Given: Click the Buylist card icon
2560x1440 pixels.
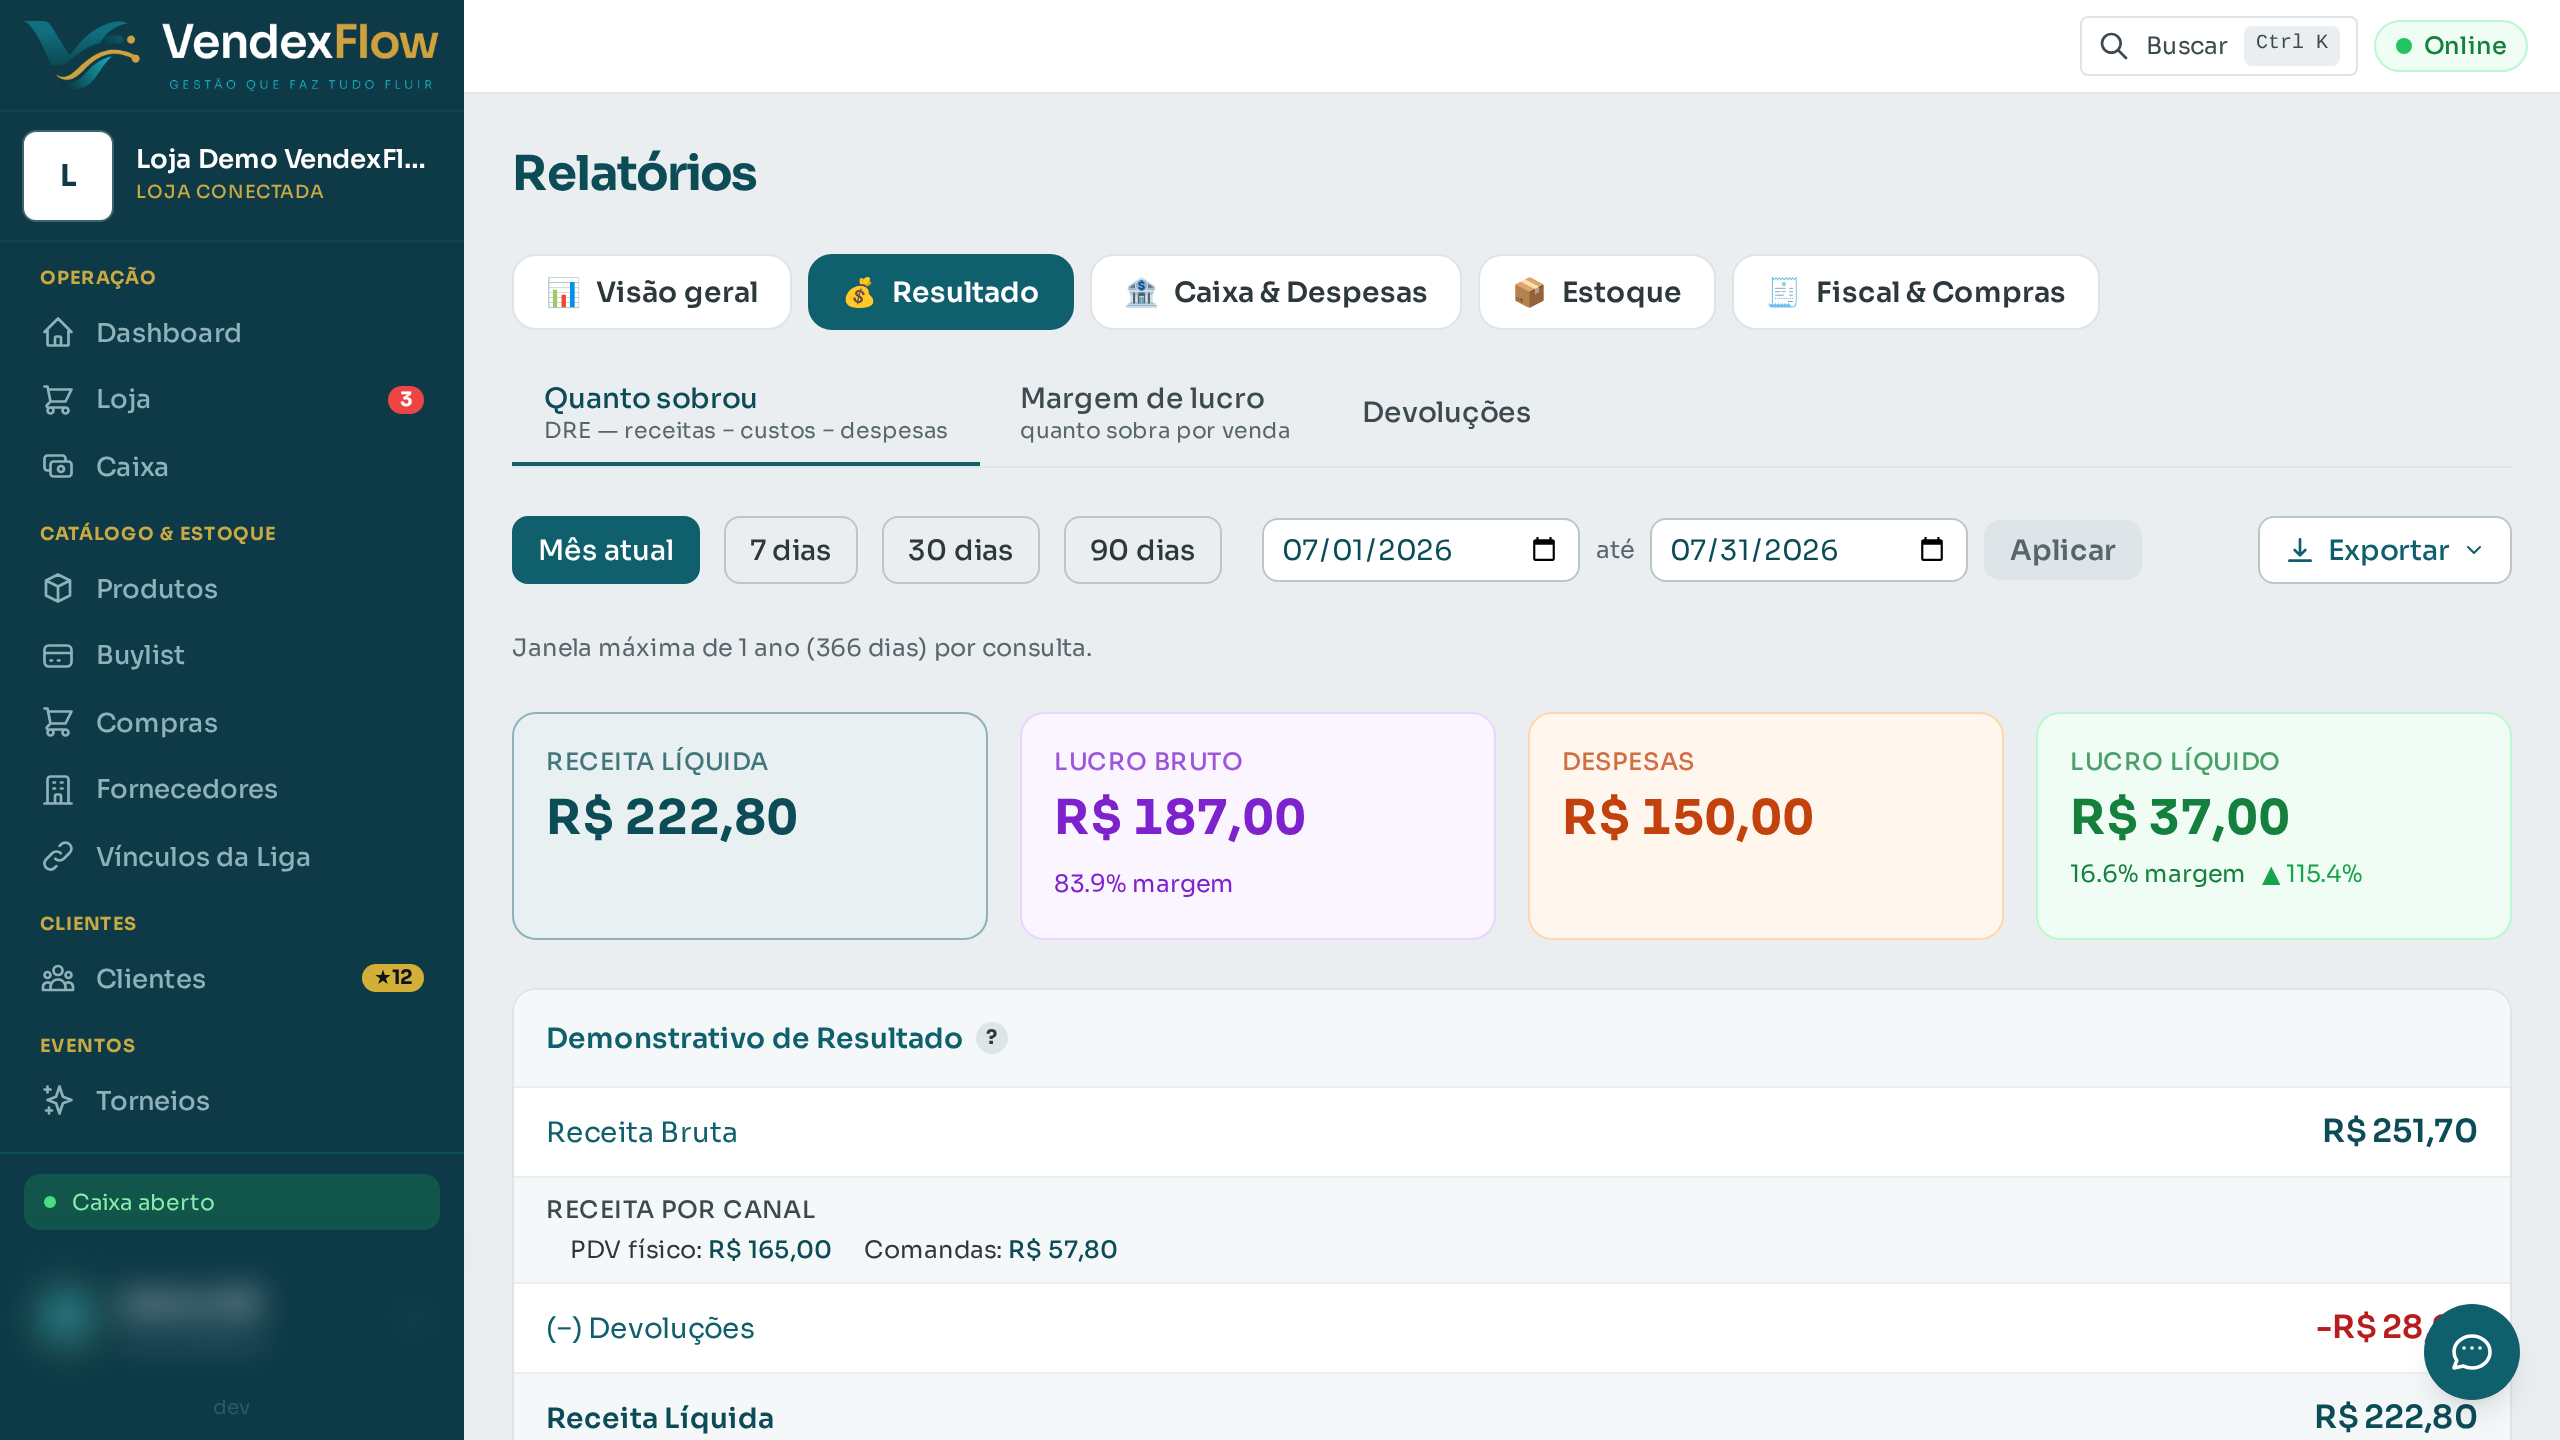Looking at the screenshot, I should click(58, 655).
